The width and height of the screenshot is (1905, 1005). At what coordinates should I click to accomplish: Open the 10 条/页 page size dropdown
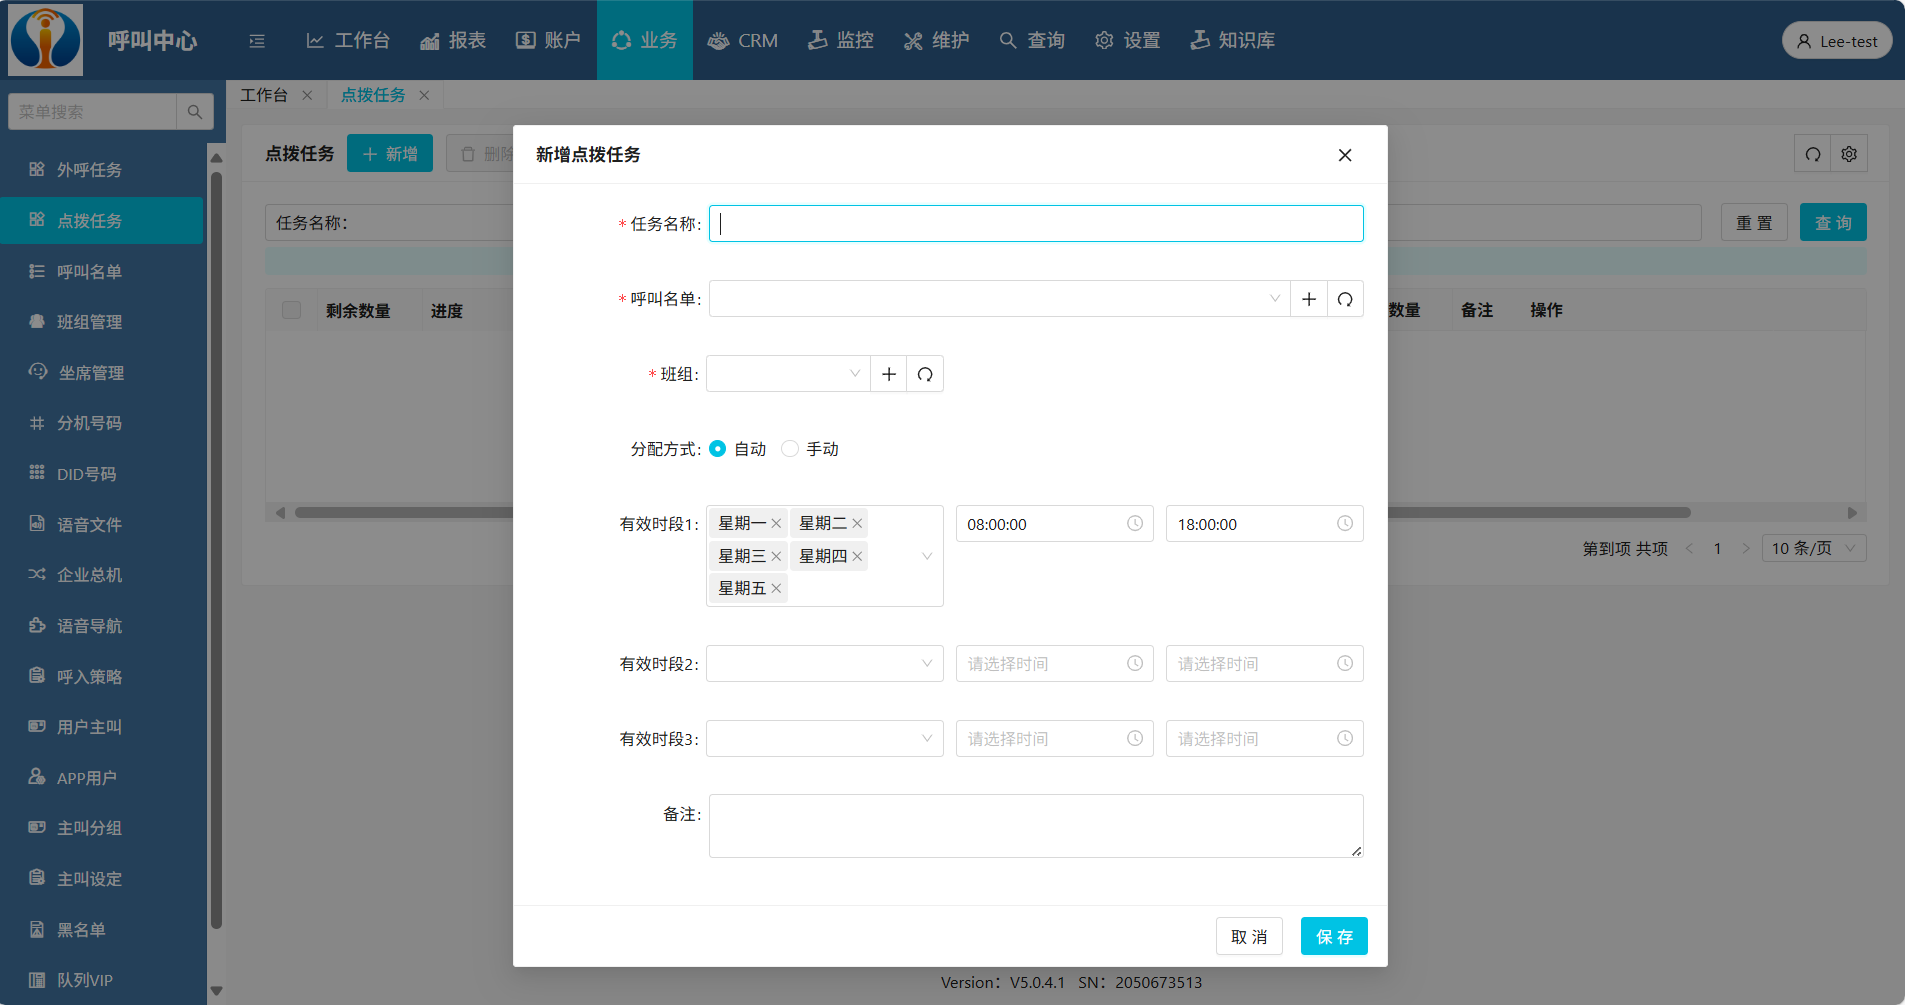coord(1812,548)
